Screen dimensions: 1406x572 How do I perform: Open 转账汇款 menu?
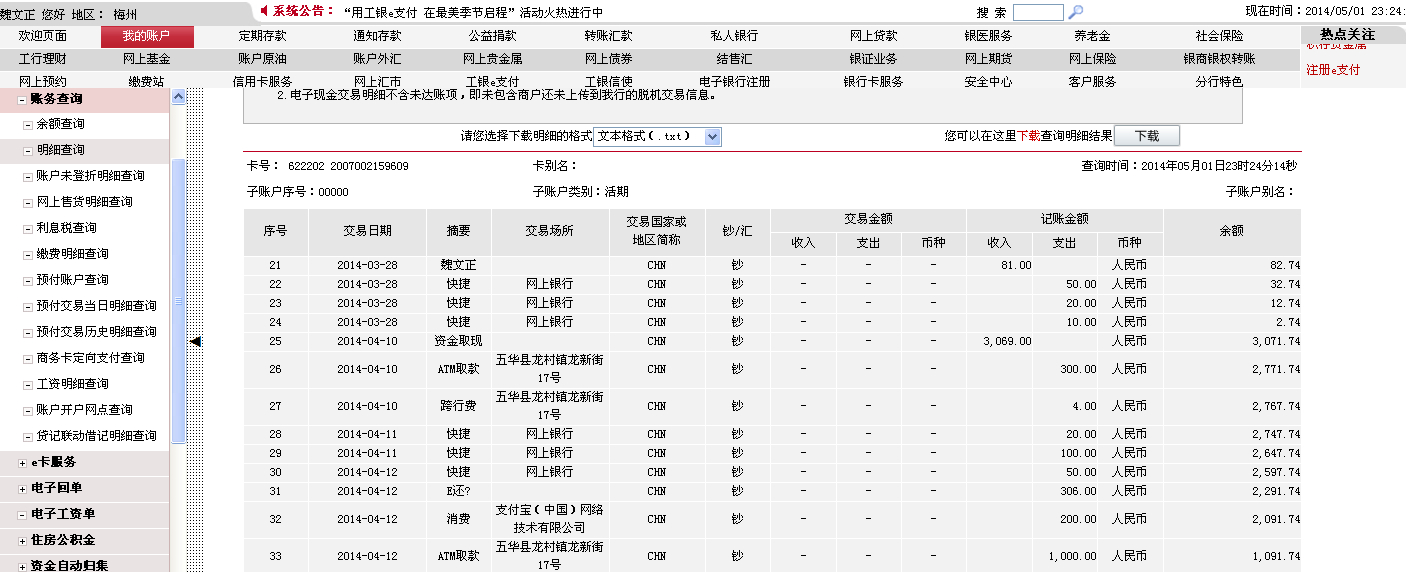609,36
